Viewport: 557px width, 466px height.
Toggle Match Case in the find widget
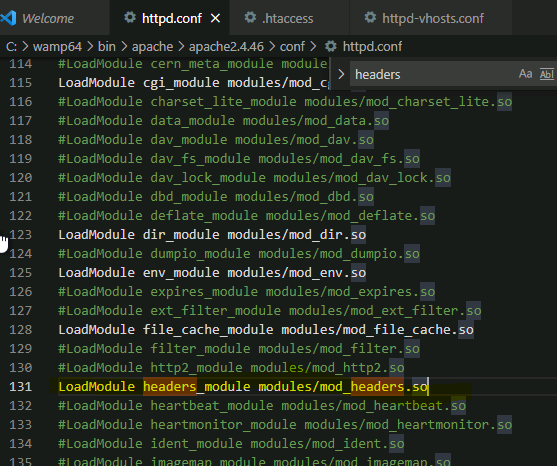(525, 74)
